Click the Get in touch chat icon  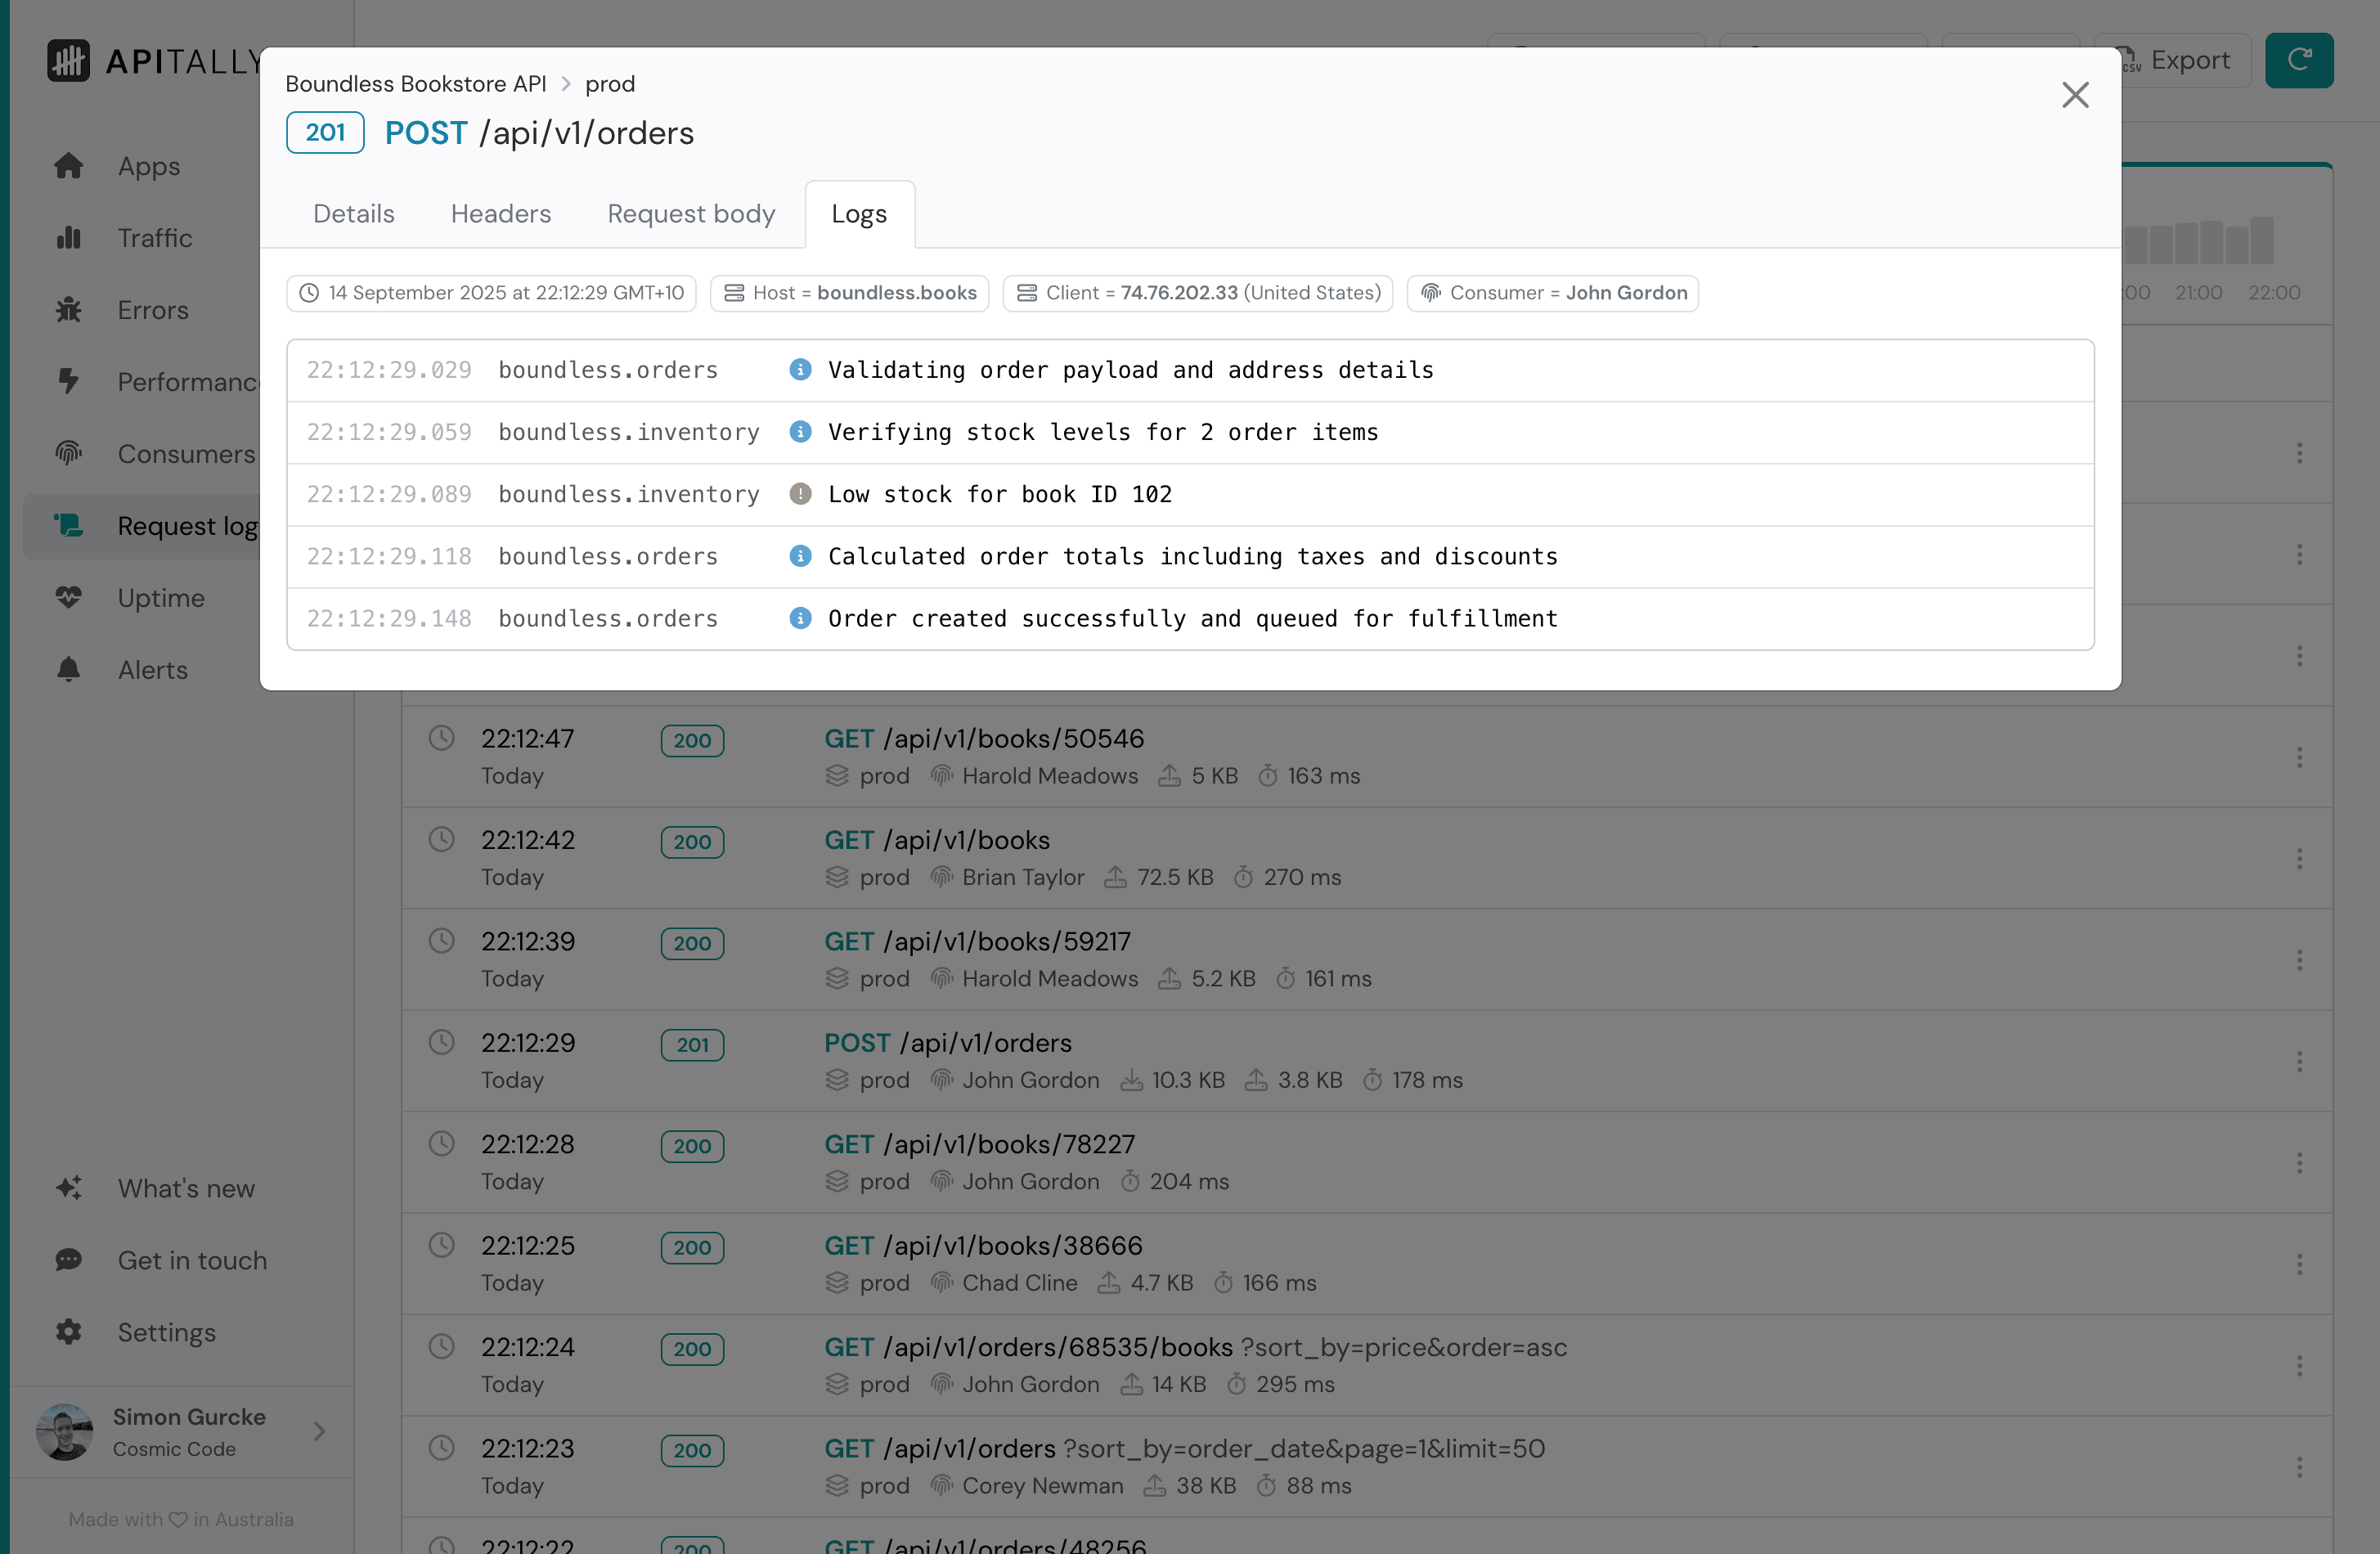68,1260
